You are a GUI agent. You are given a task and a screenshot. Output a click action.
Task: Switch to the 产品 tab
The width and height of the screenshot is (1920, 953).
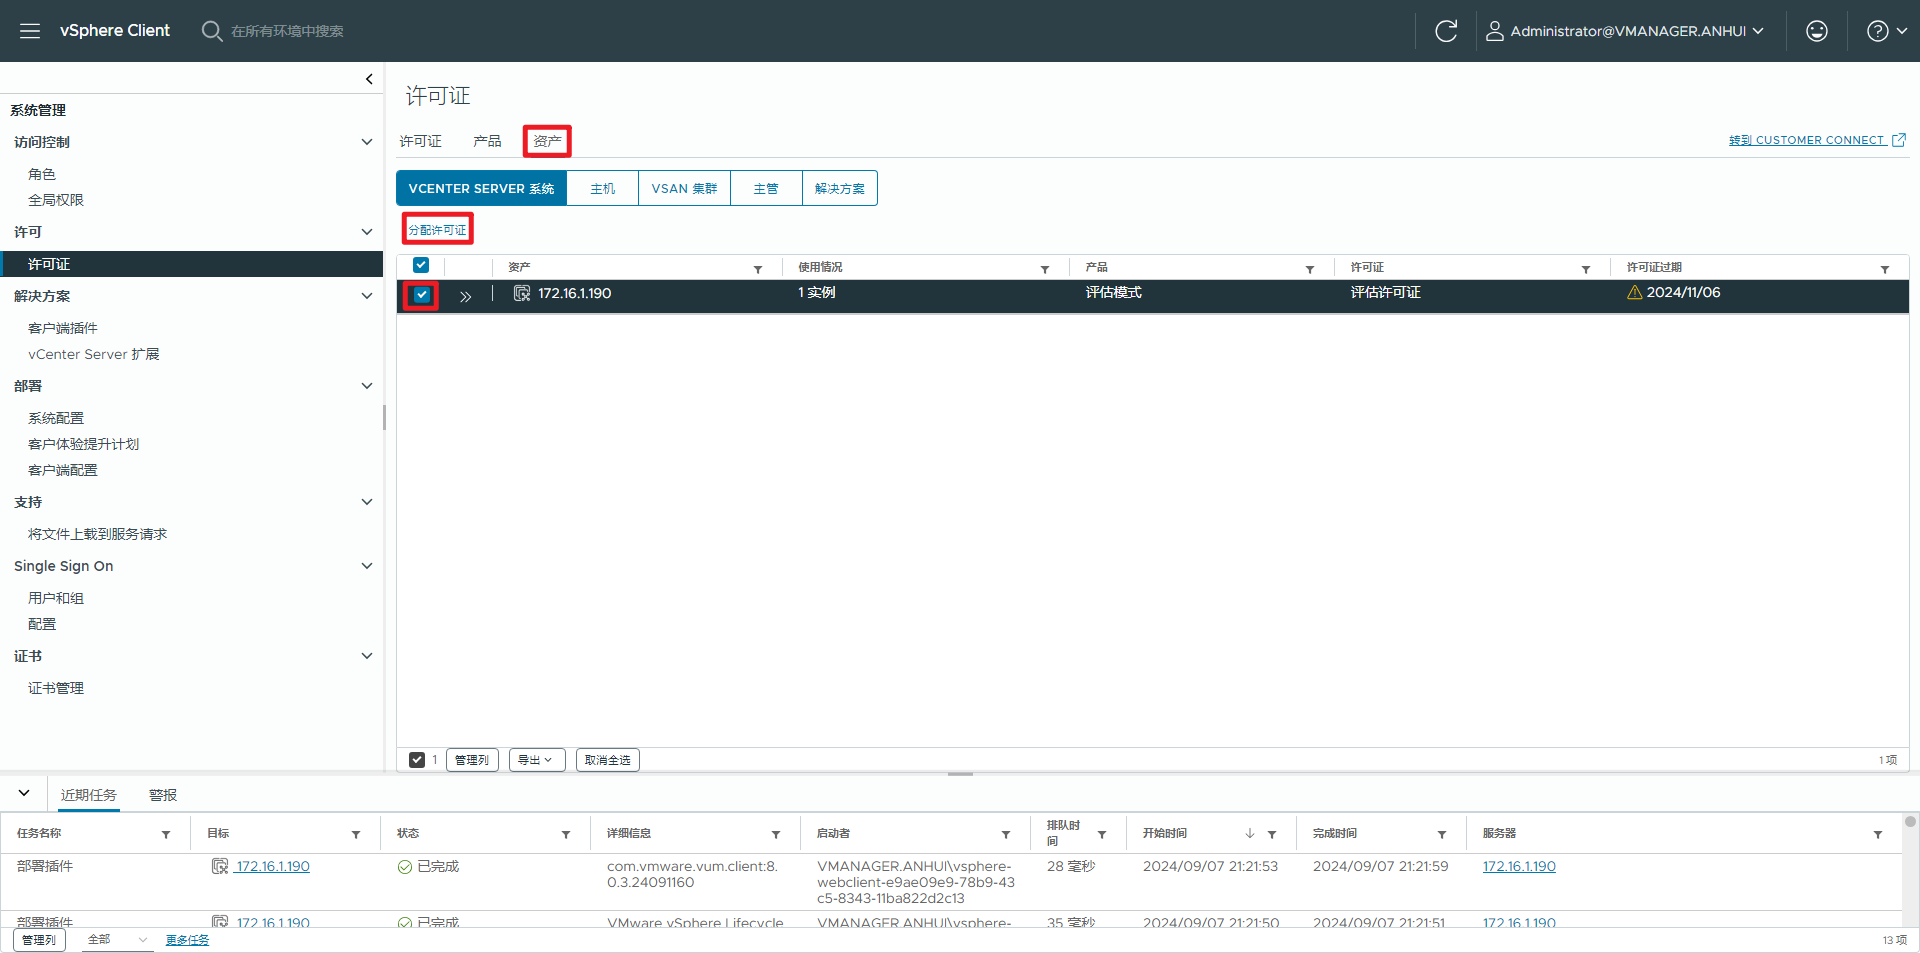click(x=487, y=141)
